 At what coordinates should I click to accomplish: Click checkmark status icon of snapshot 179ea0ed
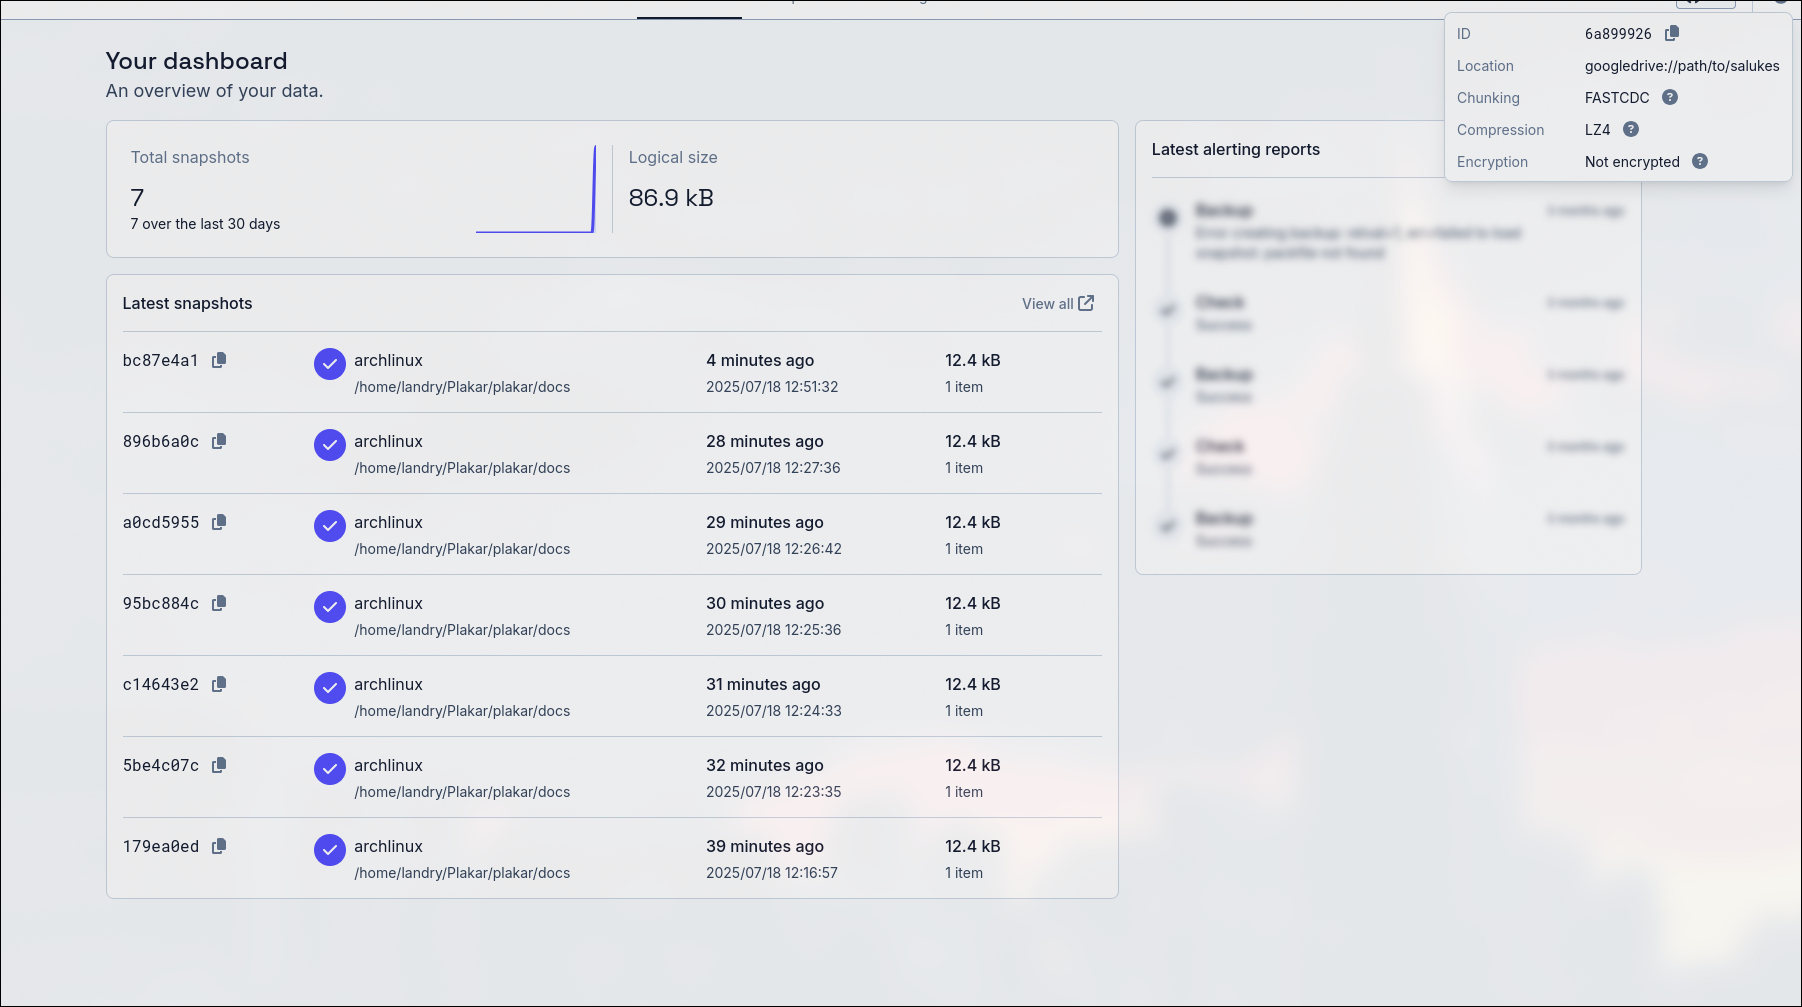pos(330,850)
